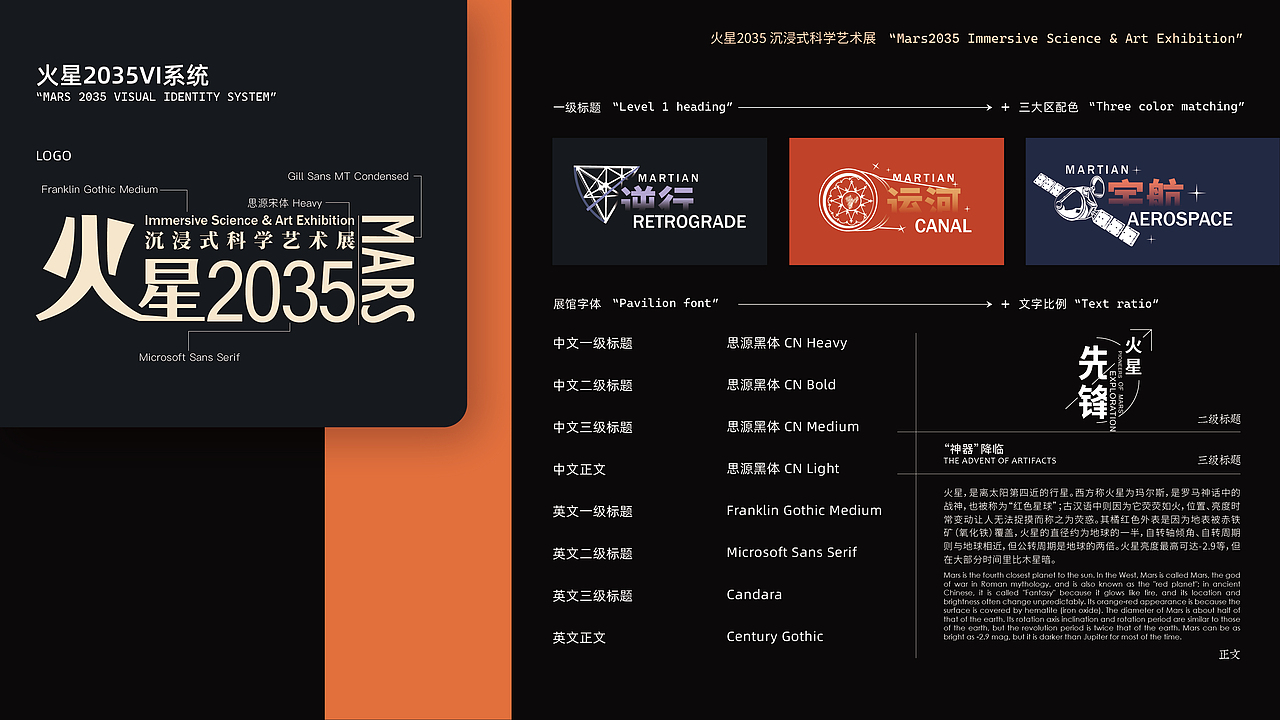Image resolution: width=1280 pixels, height=720 pixels.
Task: Toggle the dark RETROGRADE color panel
Action: click(660, 201)
